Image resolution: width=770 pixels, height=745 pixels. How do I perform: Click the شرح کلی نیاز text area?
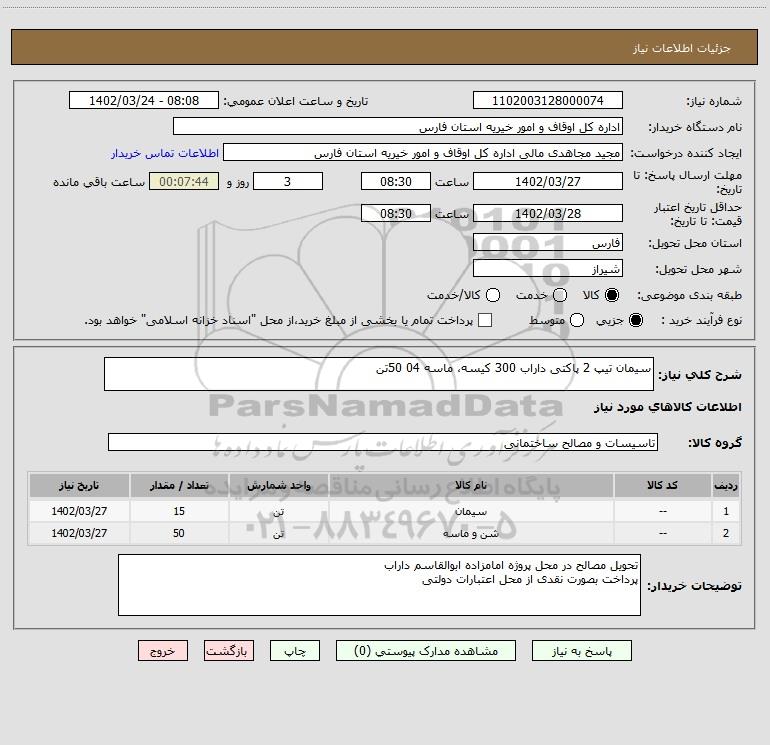379,374
